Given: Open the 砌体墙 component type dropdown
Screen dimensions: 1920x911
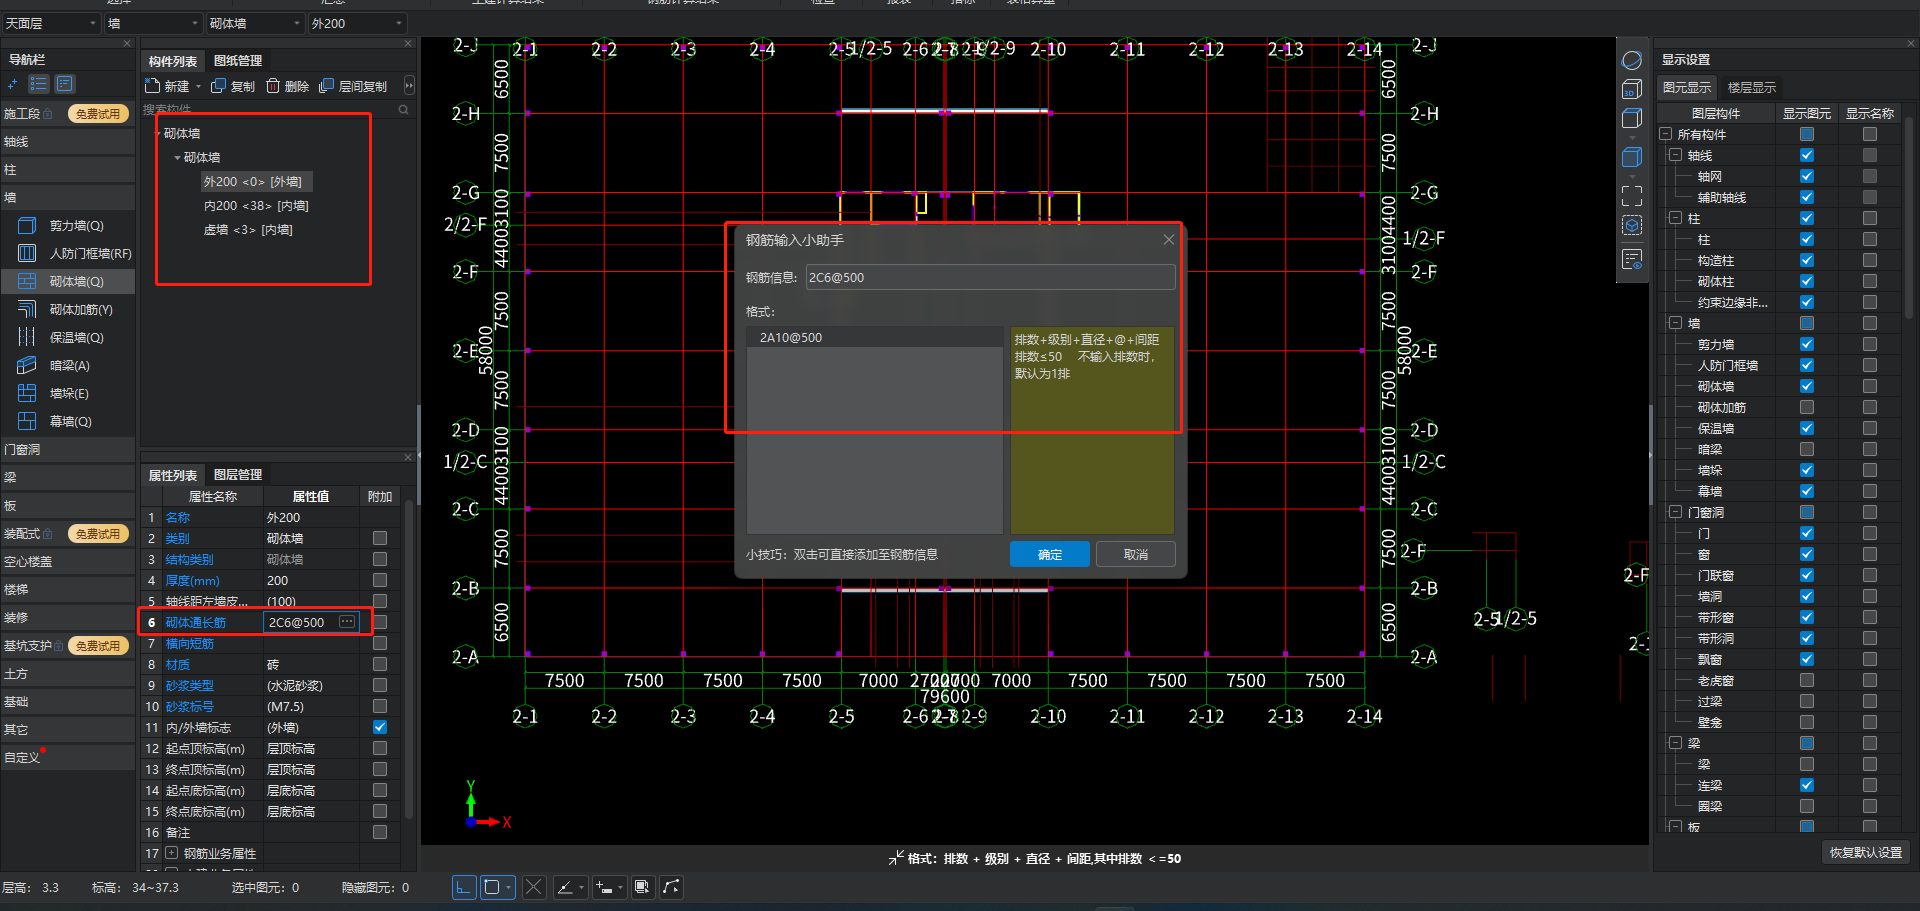Looking at the screenshot, I should pos(255,23).
